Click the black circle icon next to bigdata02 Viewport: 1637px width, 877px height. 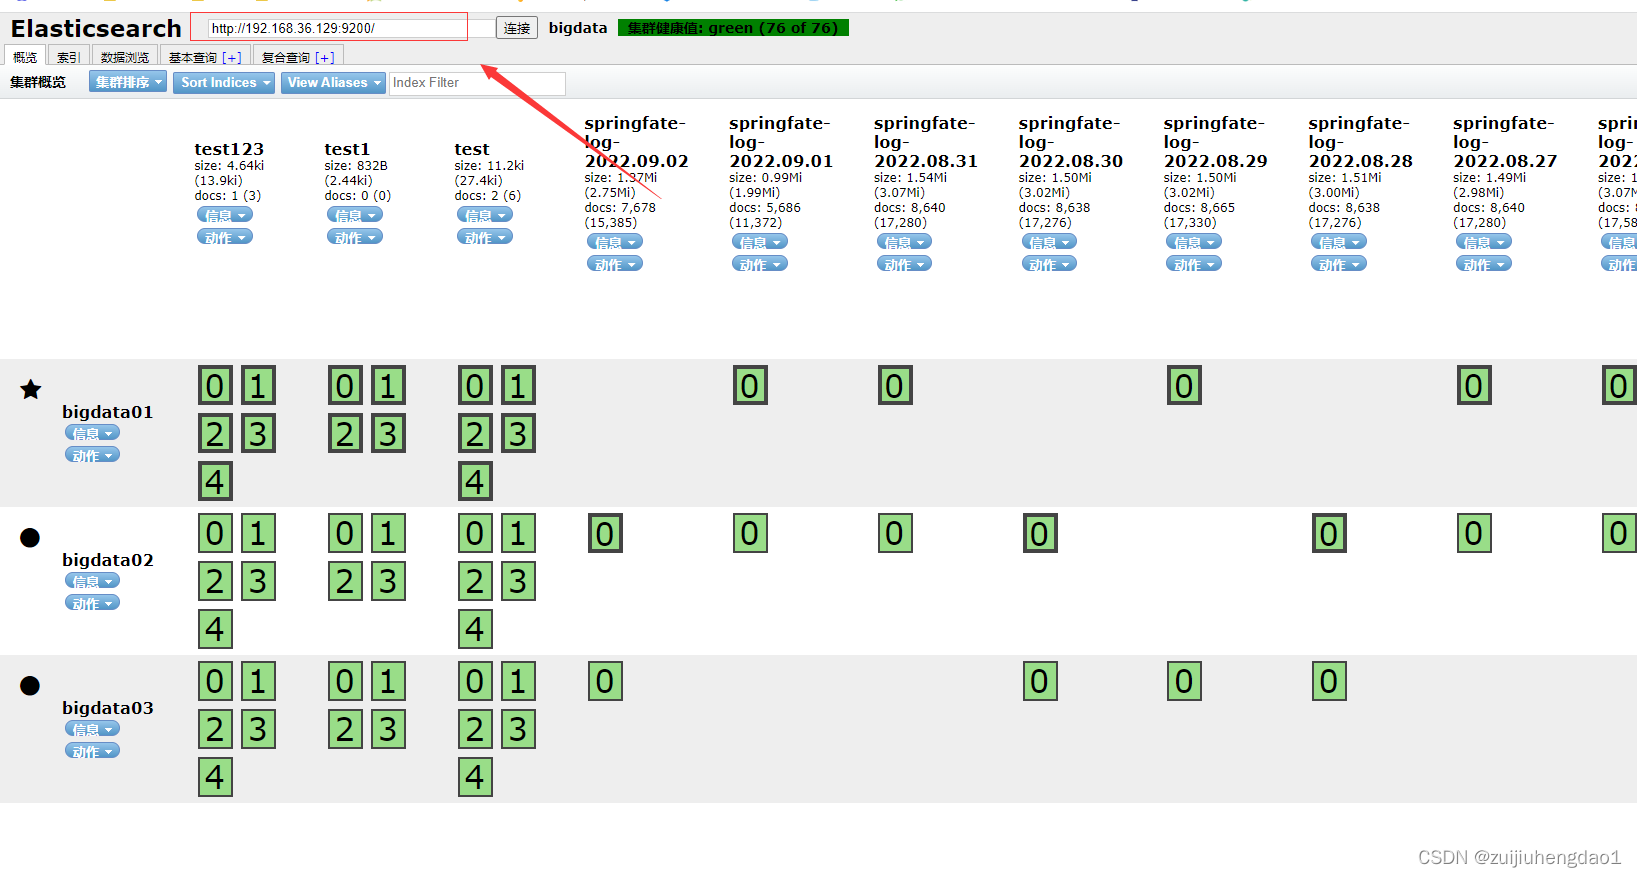[30, 537]
